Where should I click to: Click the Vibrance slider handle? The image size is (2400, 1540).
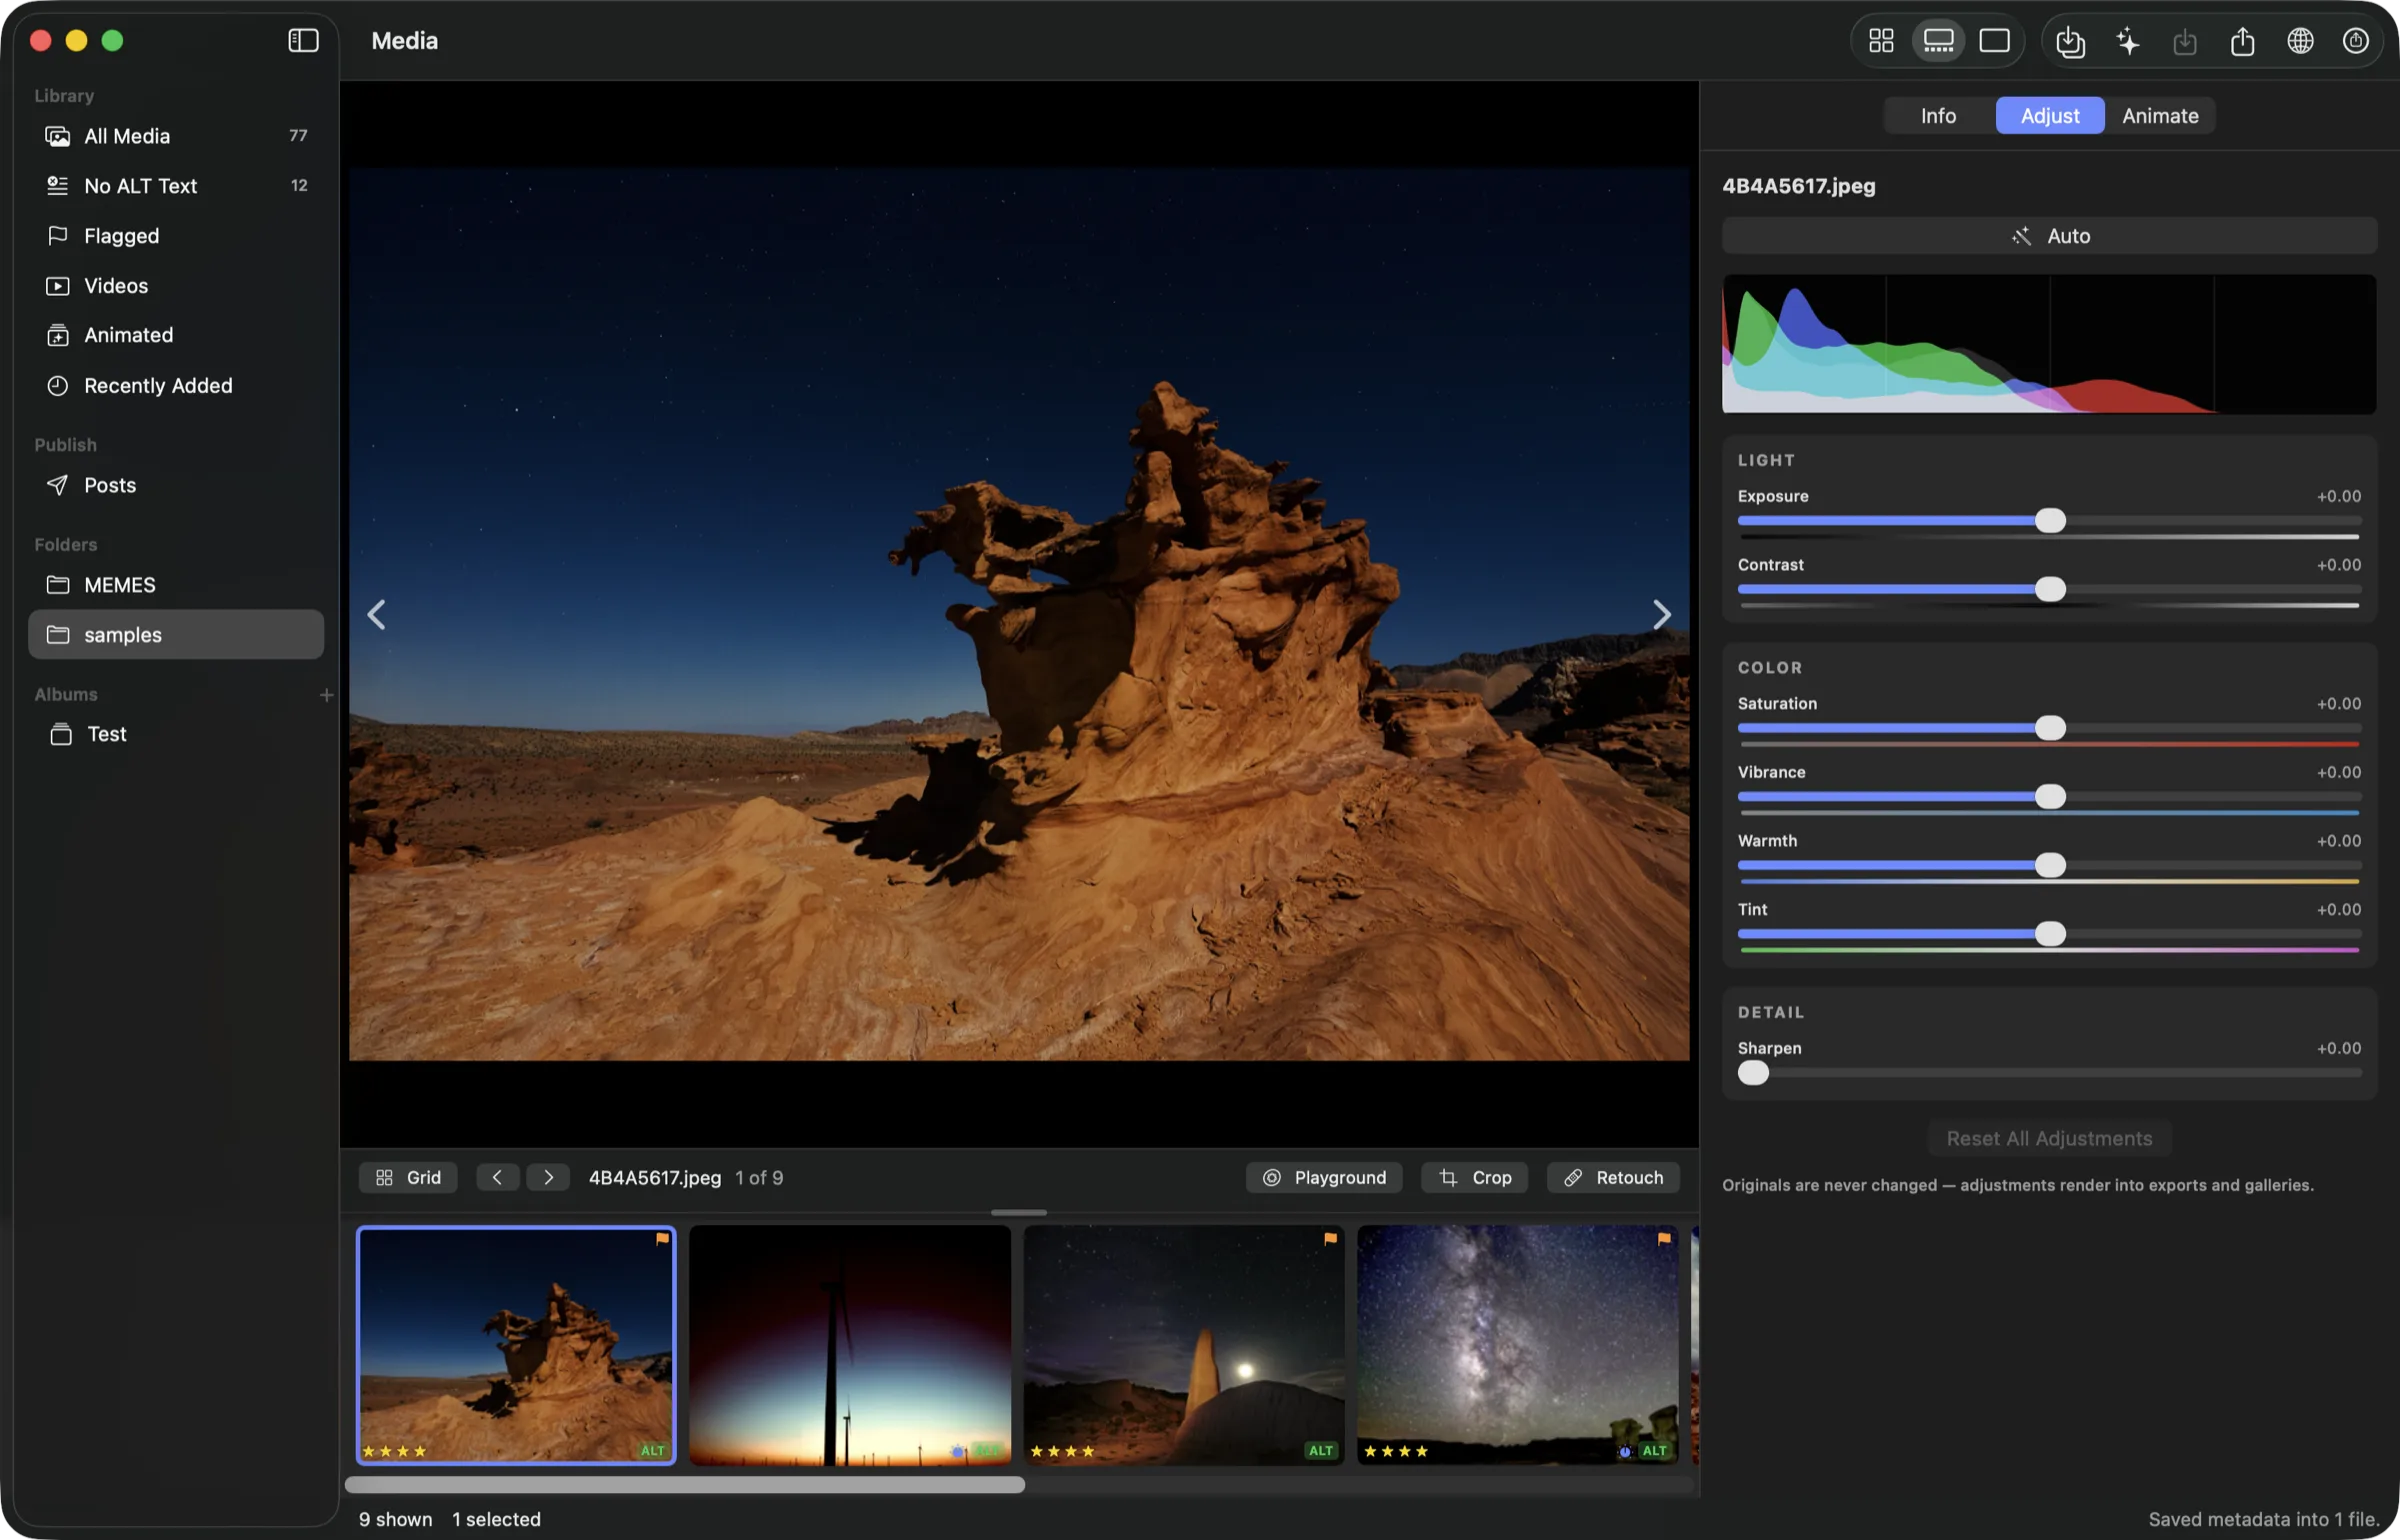coord(2050,797)
